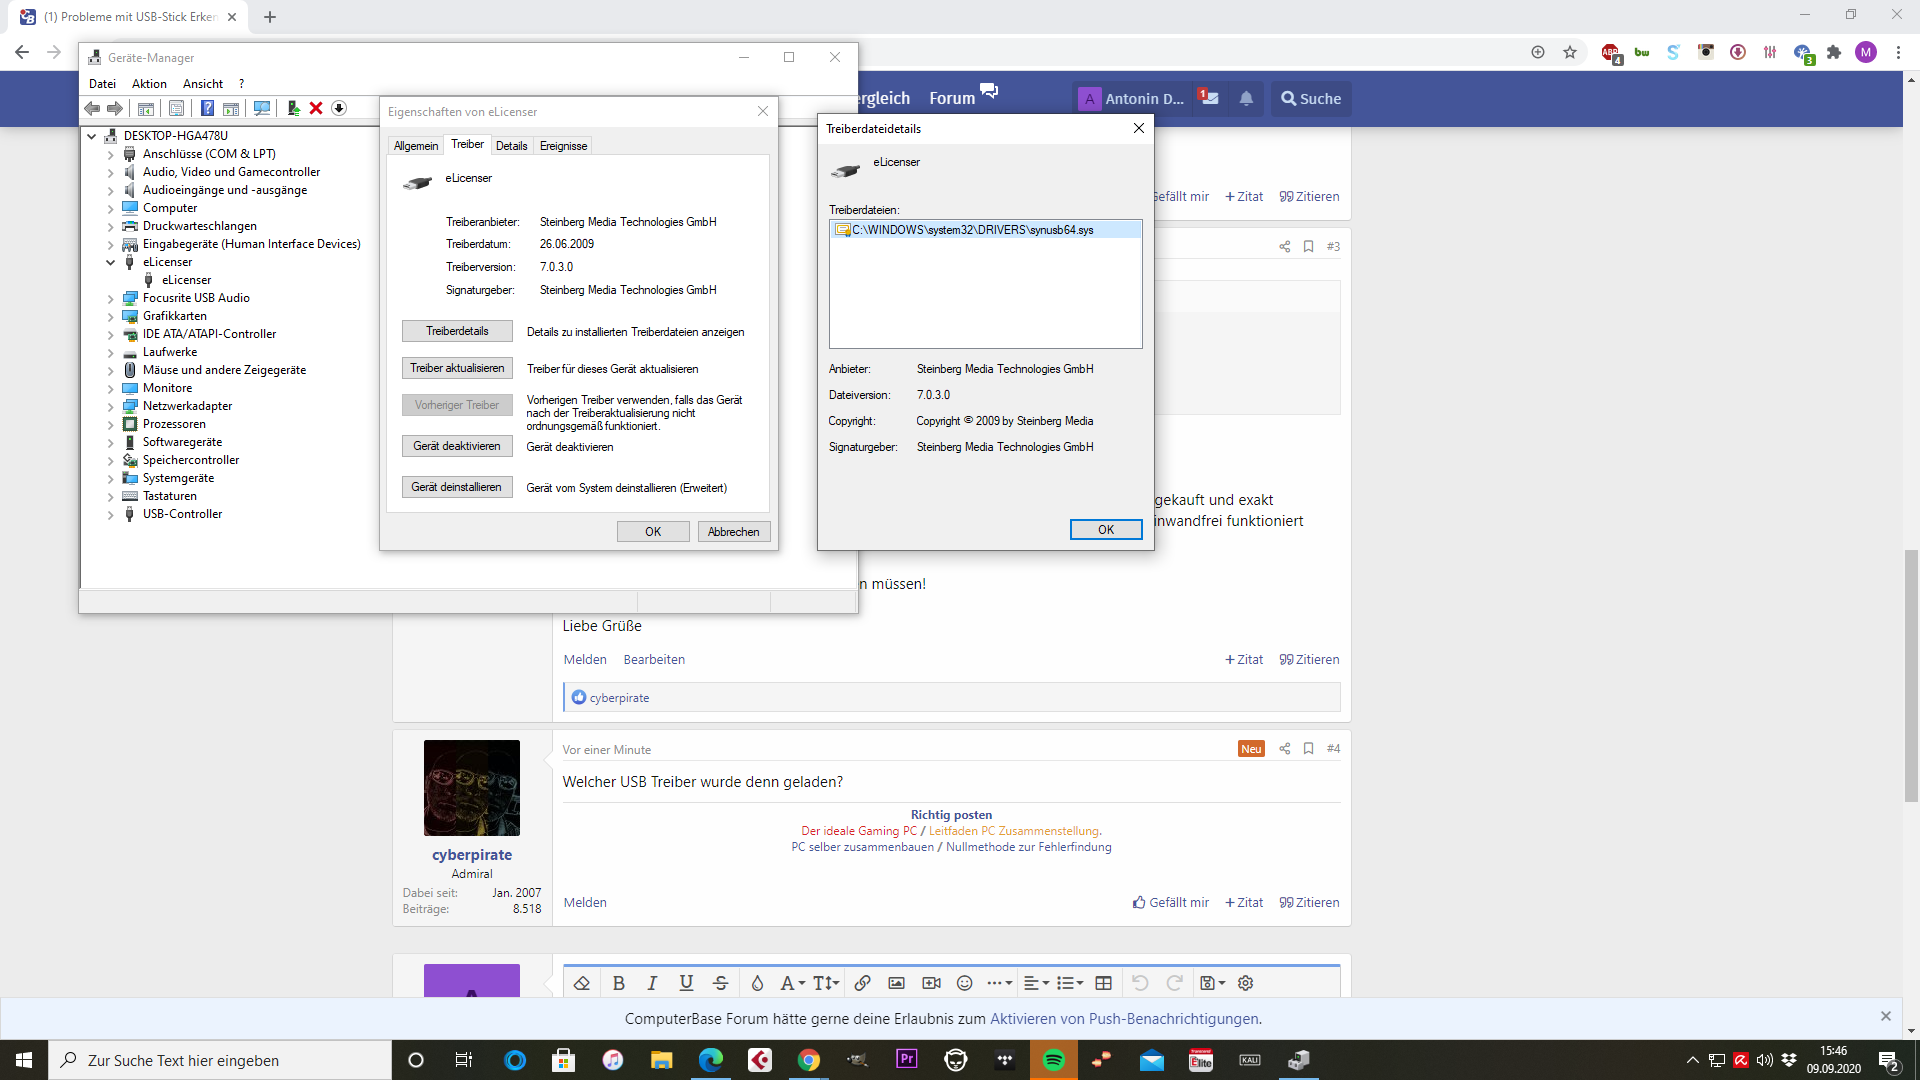Collapse the eLicenser tree category
Viewport: 1920px width, 1080px height.
click(x=111, y=262)
